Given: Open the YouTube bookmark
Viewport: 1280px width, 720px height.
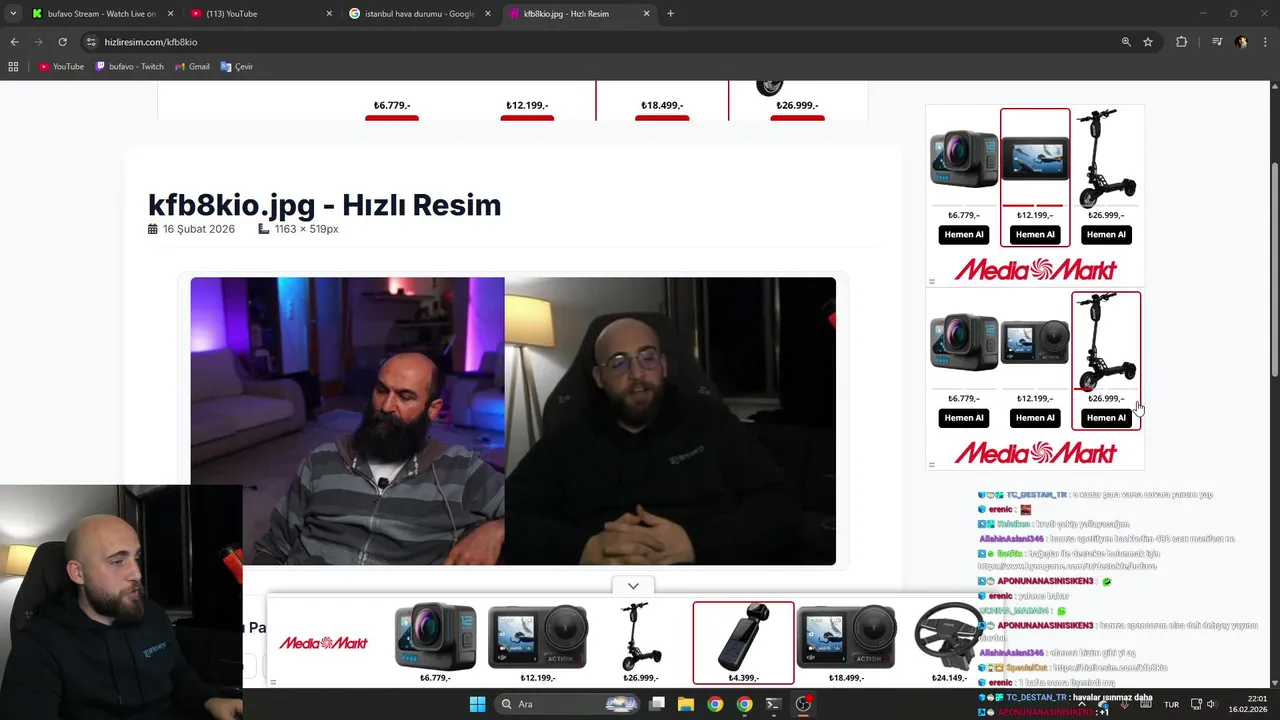Looking at the screenshot, I should pos(61,66).
